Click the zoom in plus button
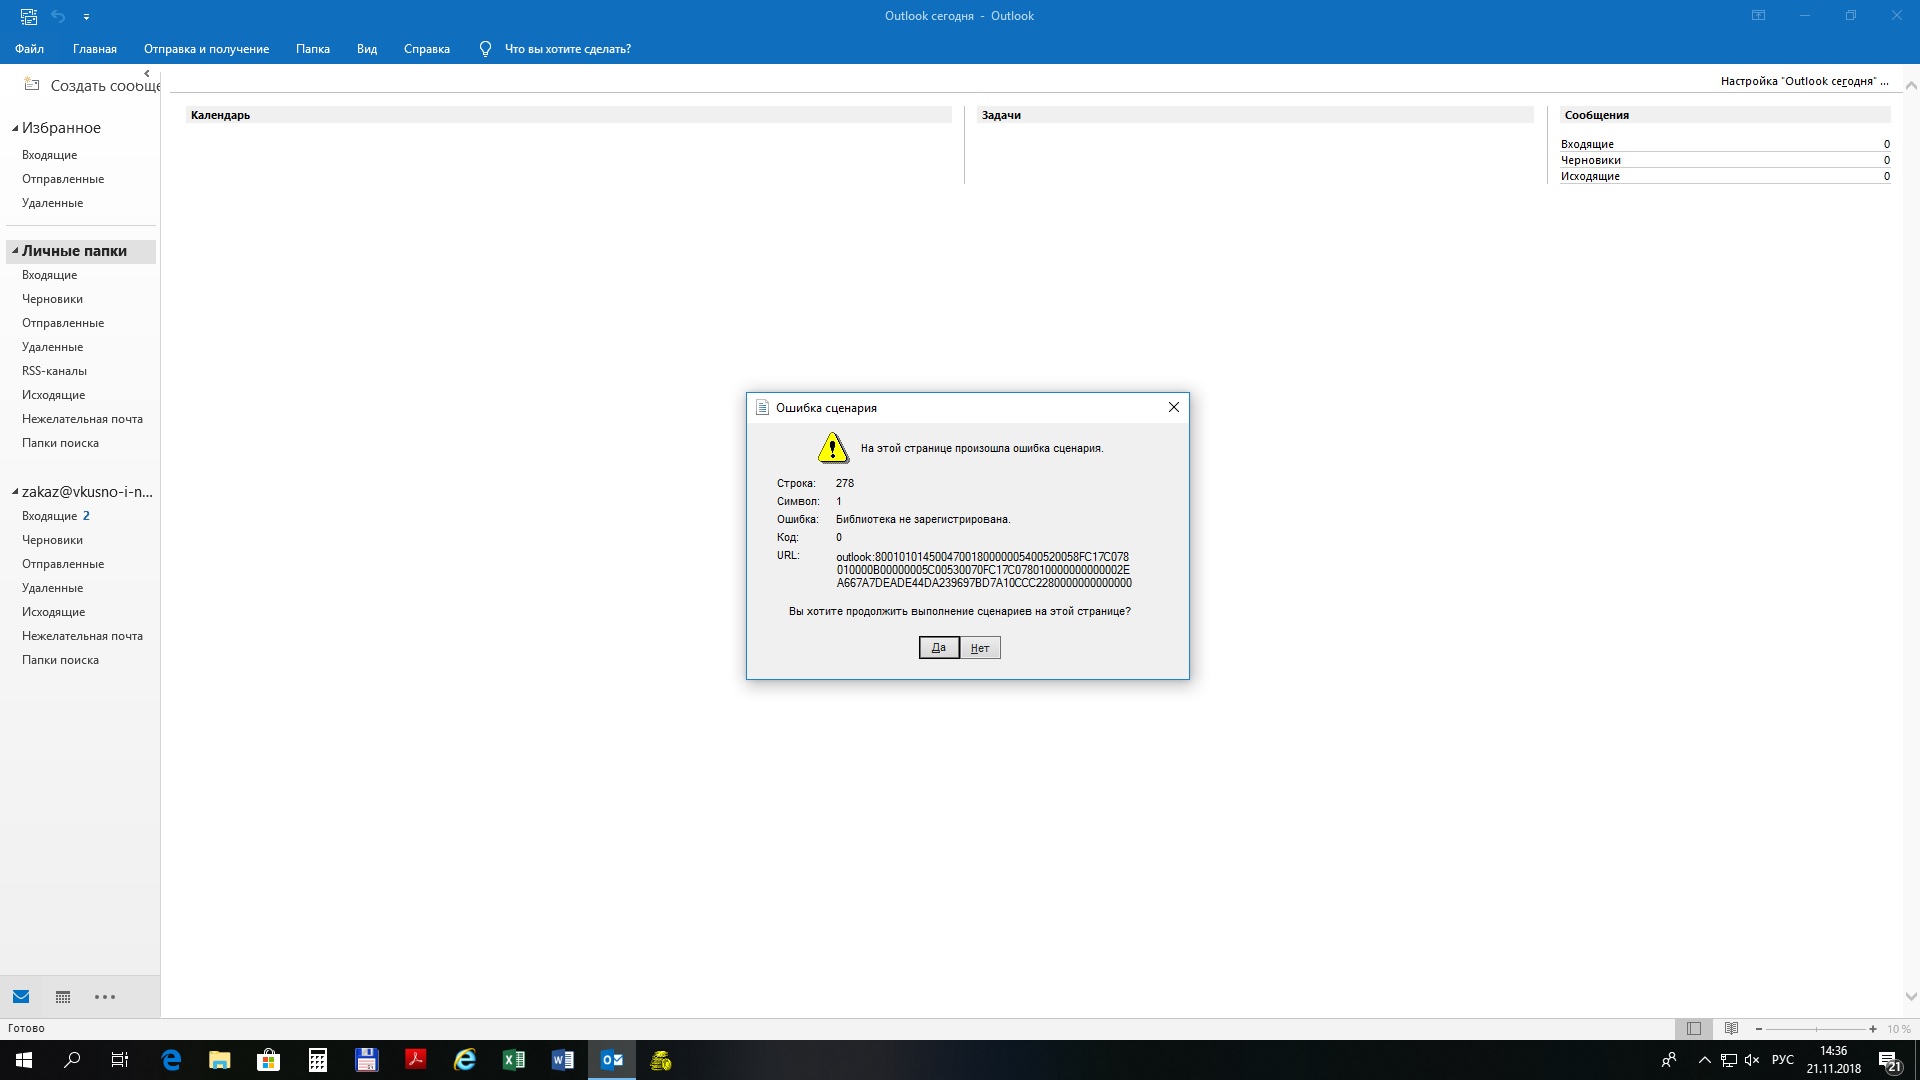 pyautogui.click(x=1873, y=1029)
